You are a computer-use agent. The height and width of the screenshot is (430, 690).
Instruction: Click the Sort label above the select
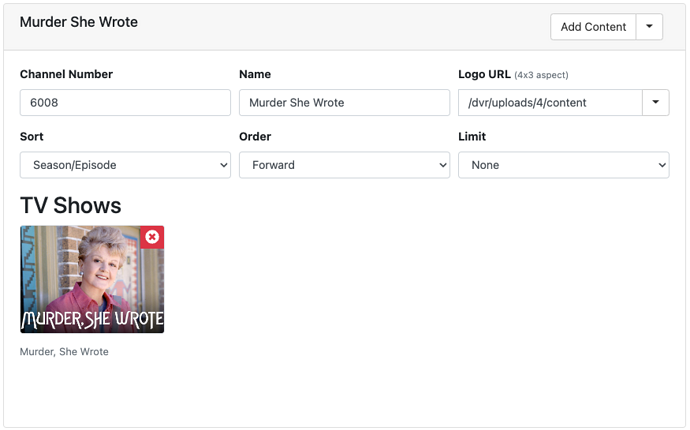[x=32, y=136]
